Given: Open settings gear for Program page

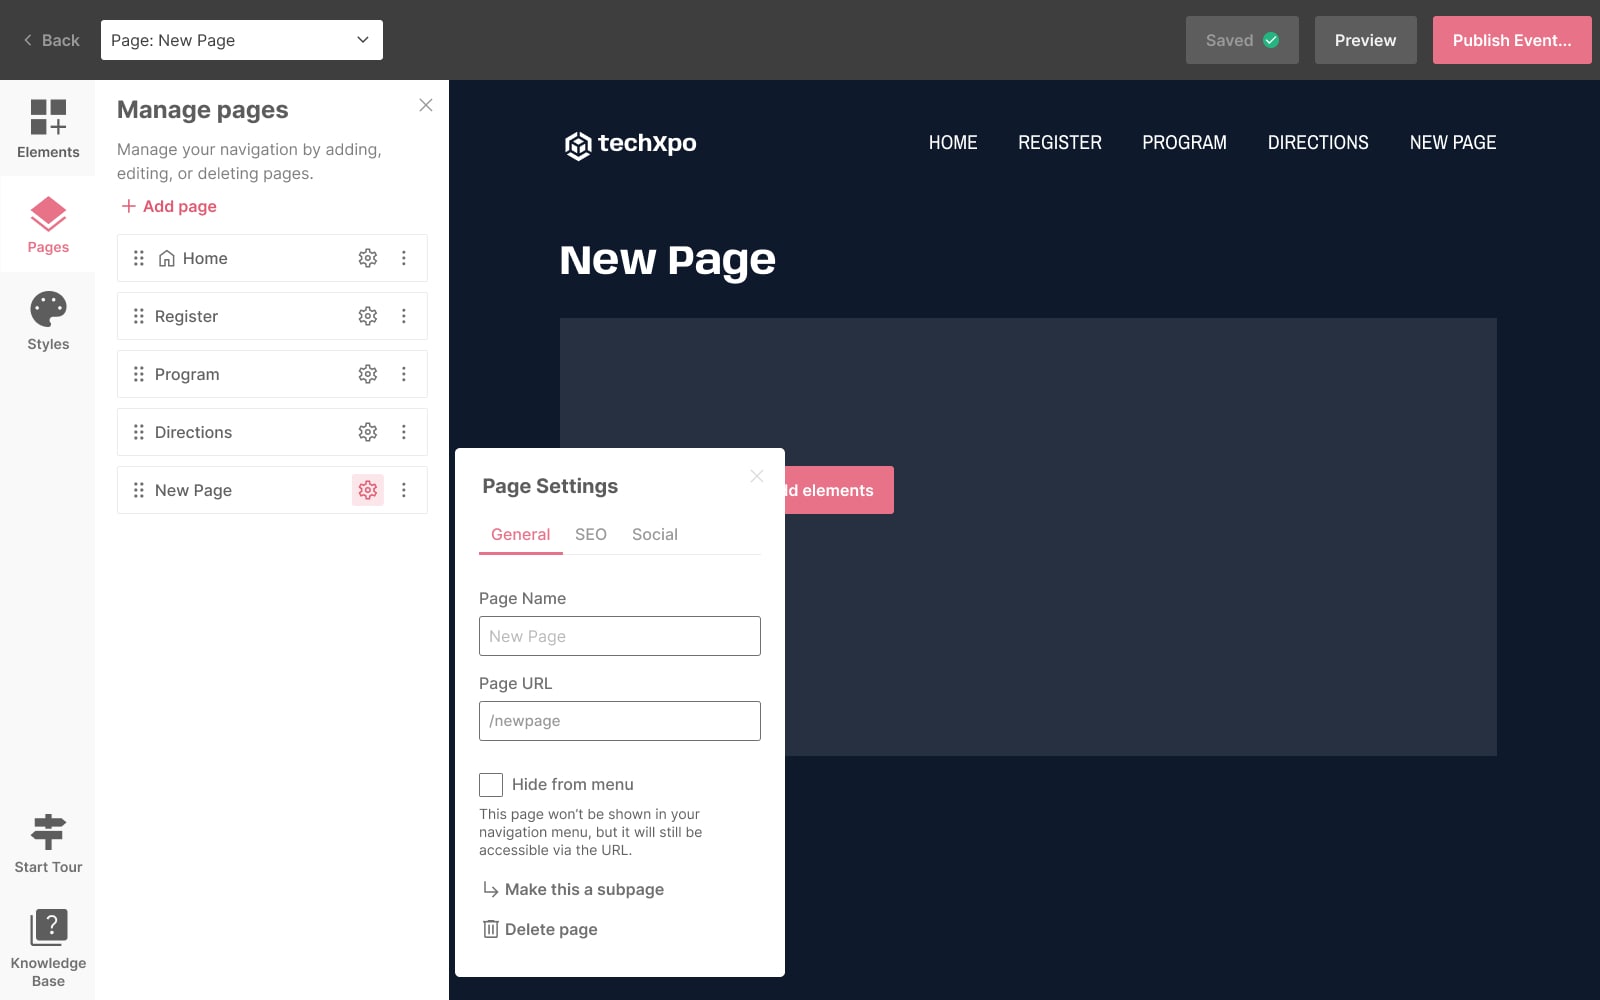Looking at the screenshot, I should (x=368, y=374).
